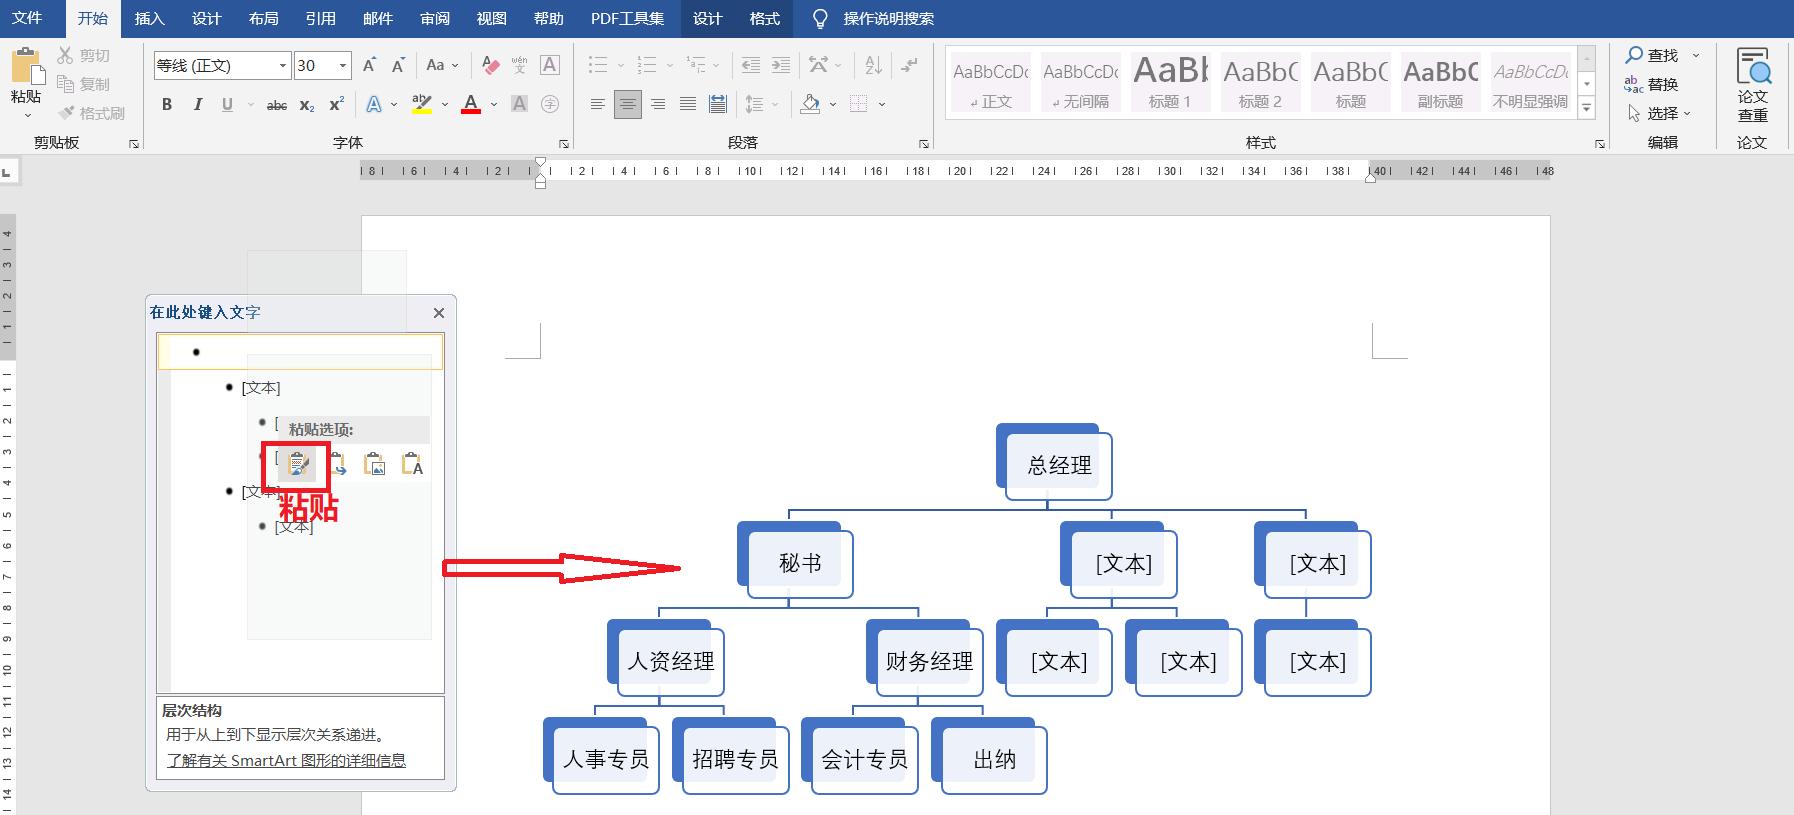Open the 论文查重 paper check tool

(x=1752, y=85)
